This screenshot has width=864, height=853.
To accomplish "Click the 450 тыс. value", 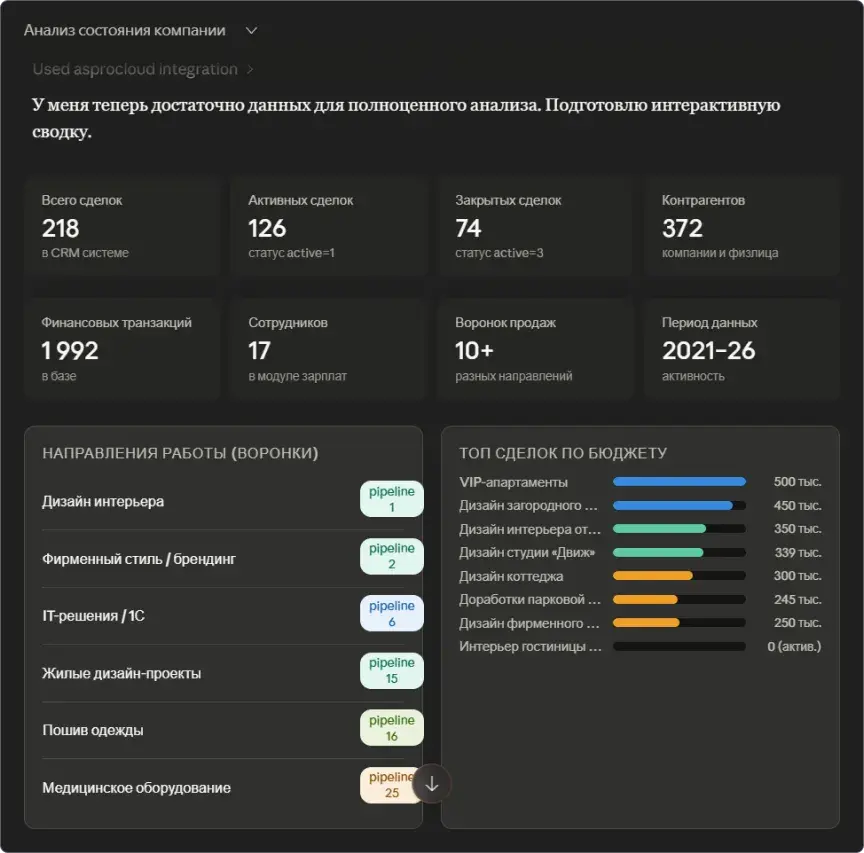I will [797, 505].
